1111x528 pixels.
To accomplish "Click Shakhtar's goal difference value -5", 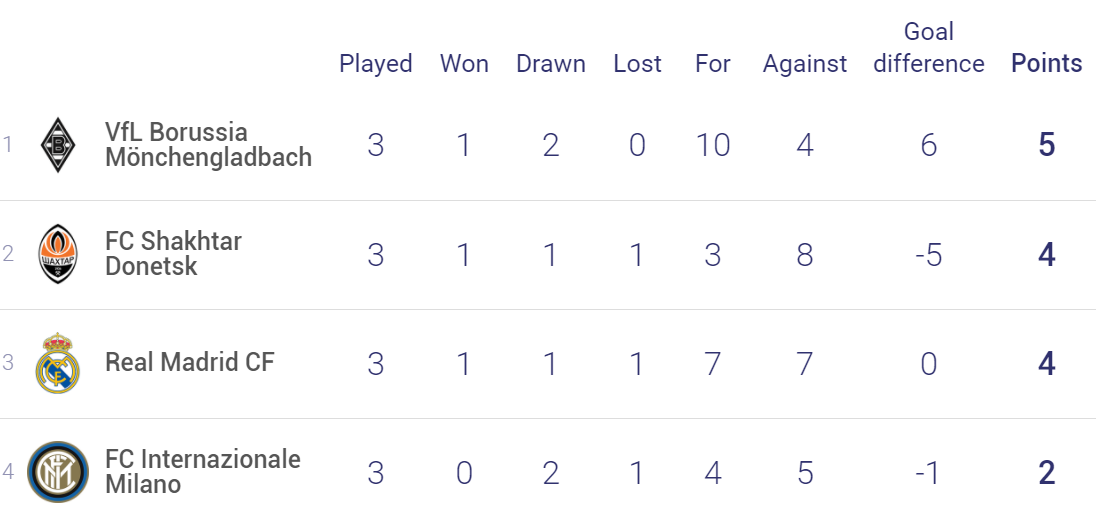I will (928, 254).
